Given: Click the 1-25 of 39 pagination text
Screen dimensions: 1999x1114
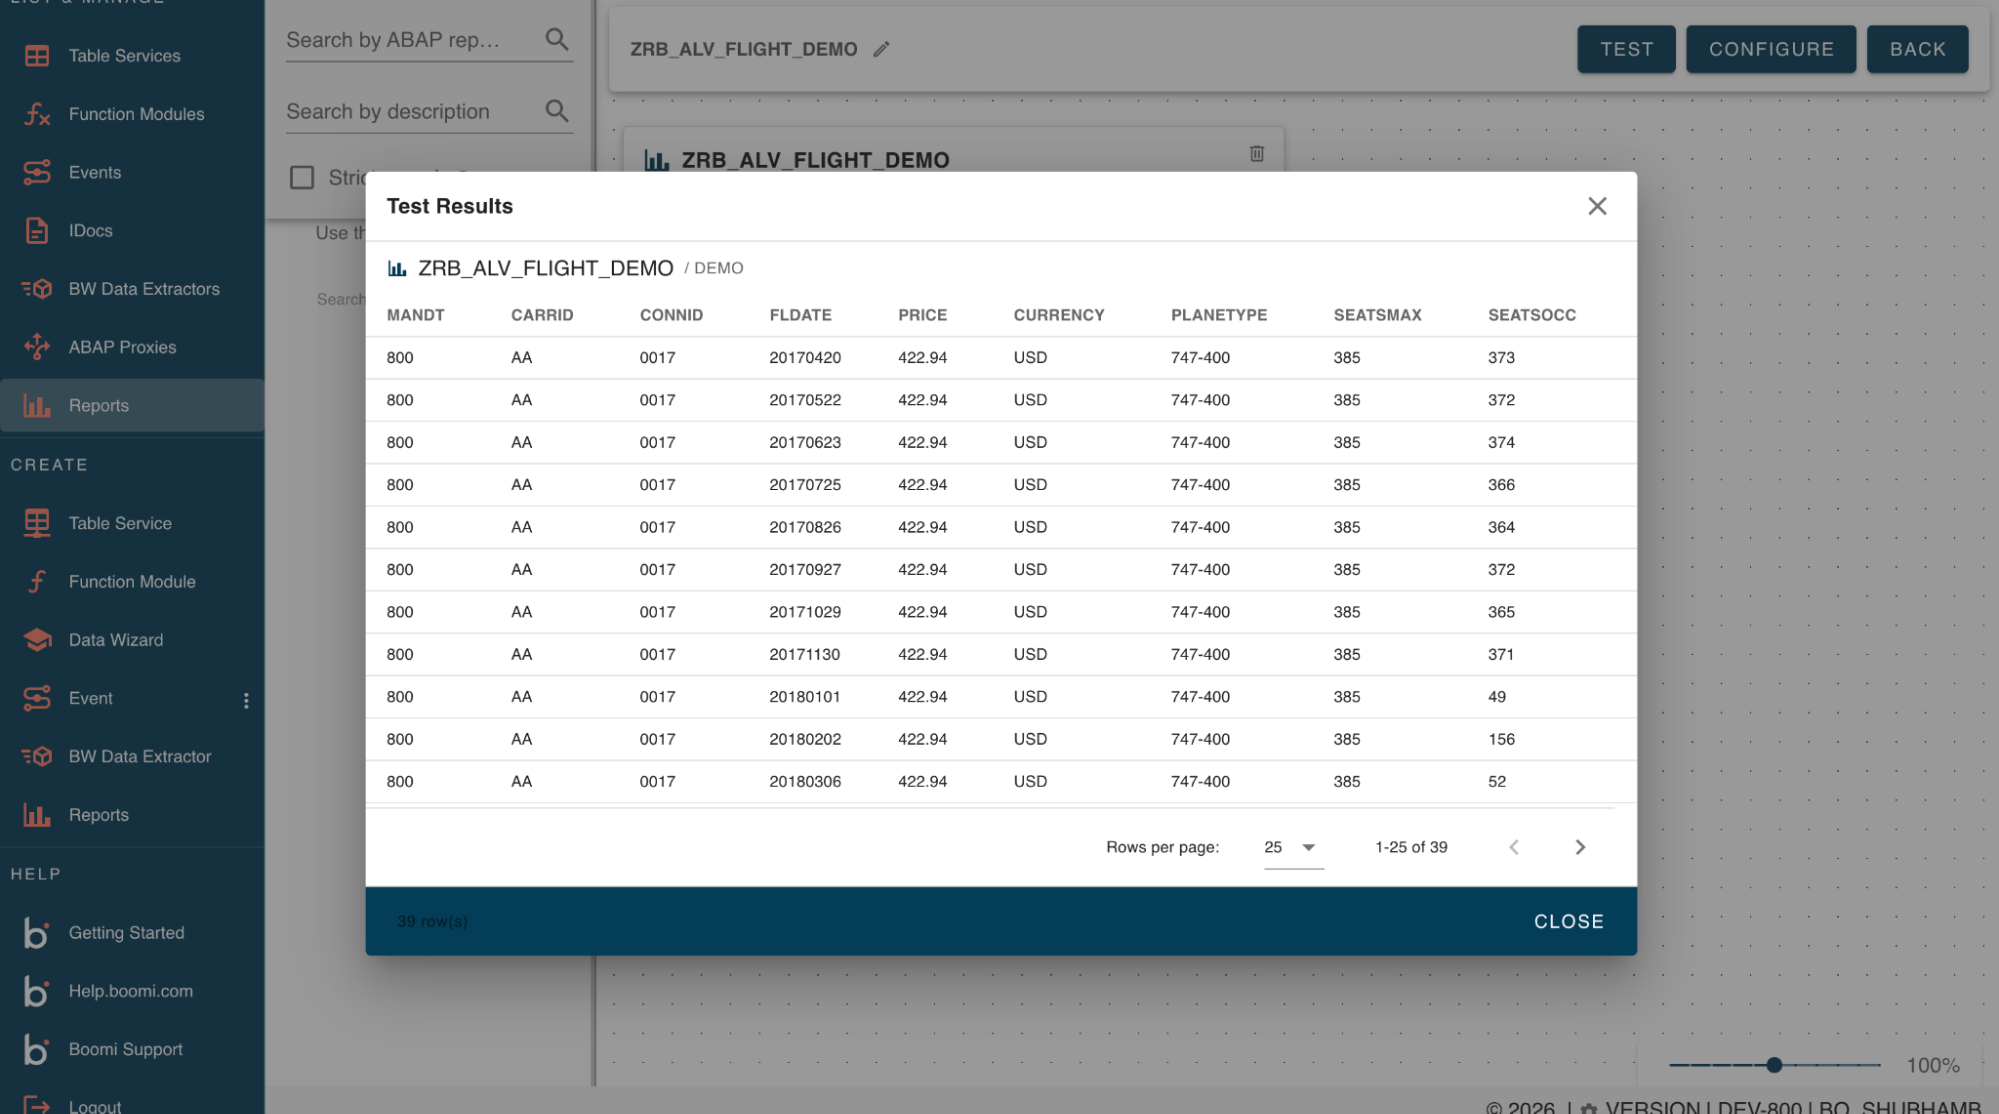Looking at the screenshot, I should pos(1411,847).
